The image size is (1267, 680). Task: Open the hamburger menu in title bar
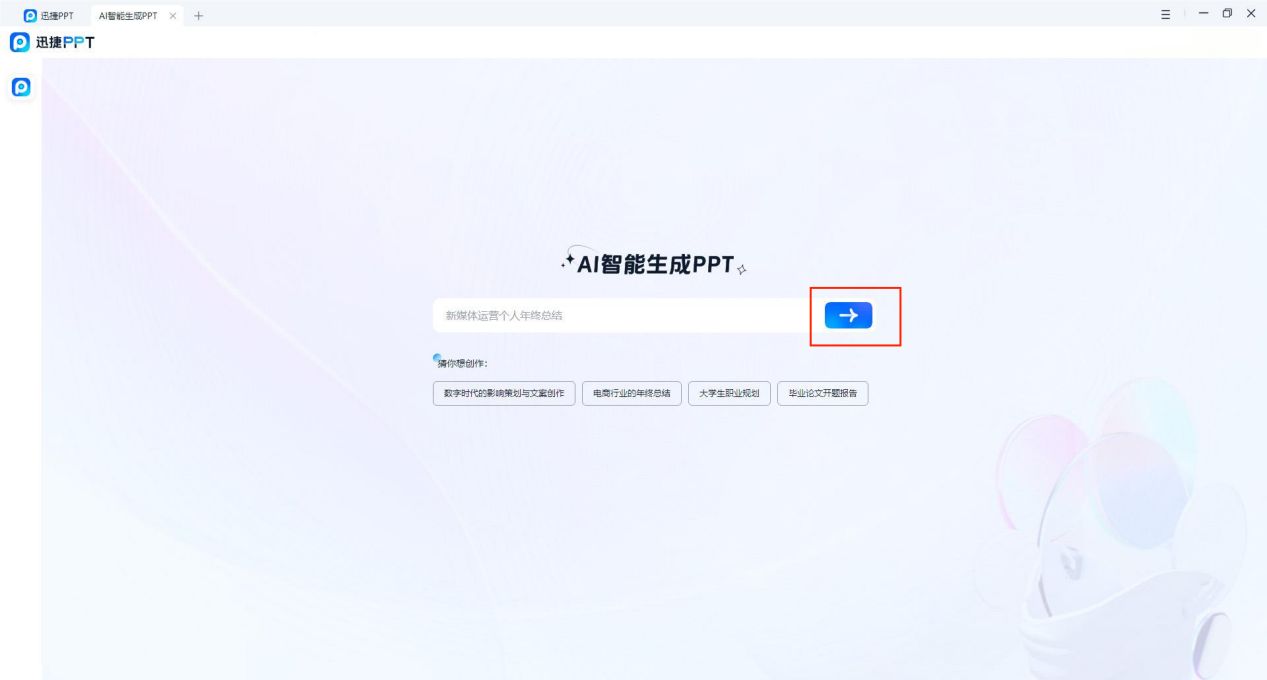point(1166,14)
